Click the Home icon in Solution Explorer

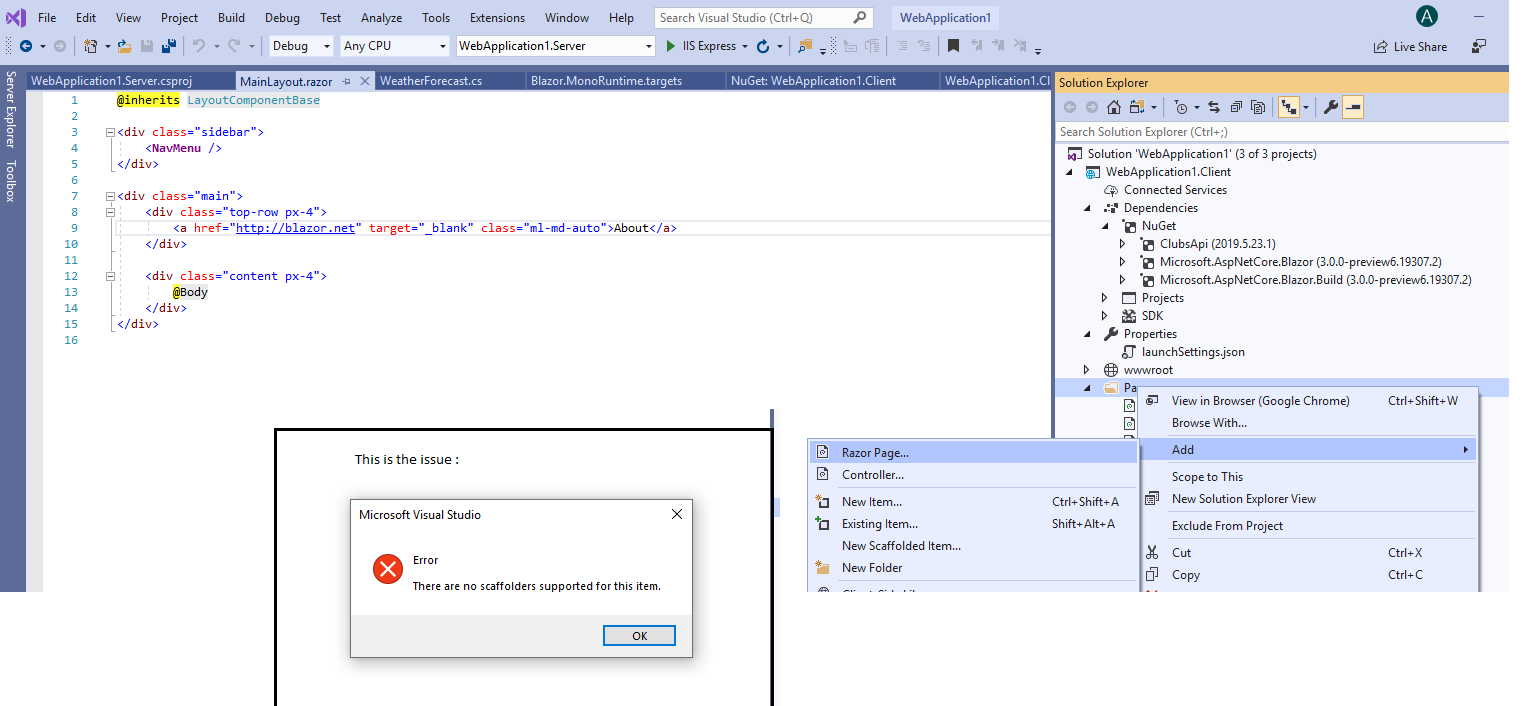(1113, 107)
